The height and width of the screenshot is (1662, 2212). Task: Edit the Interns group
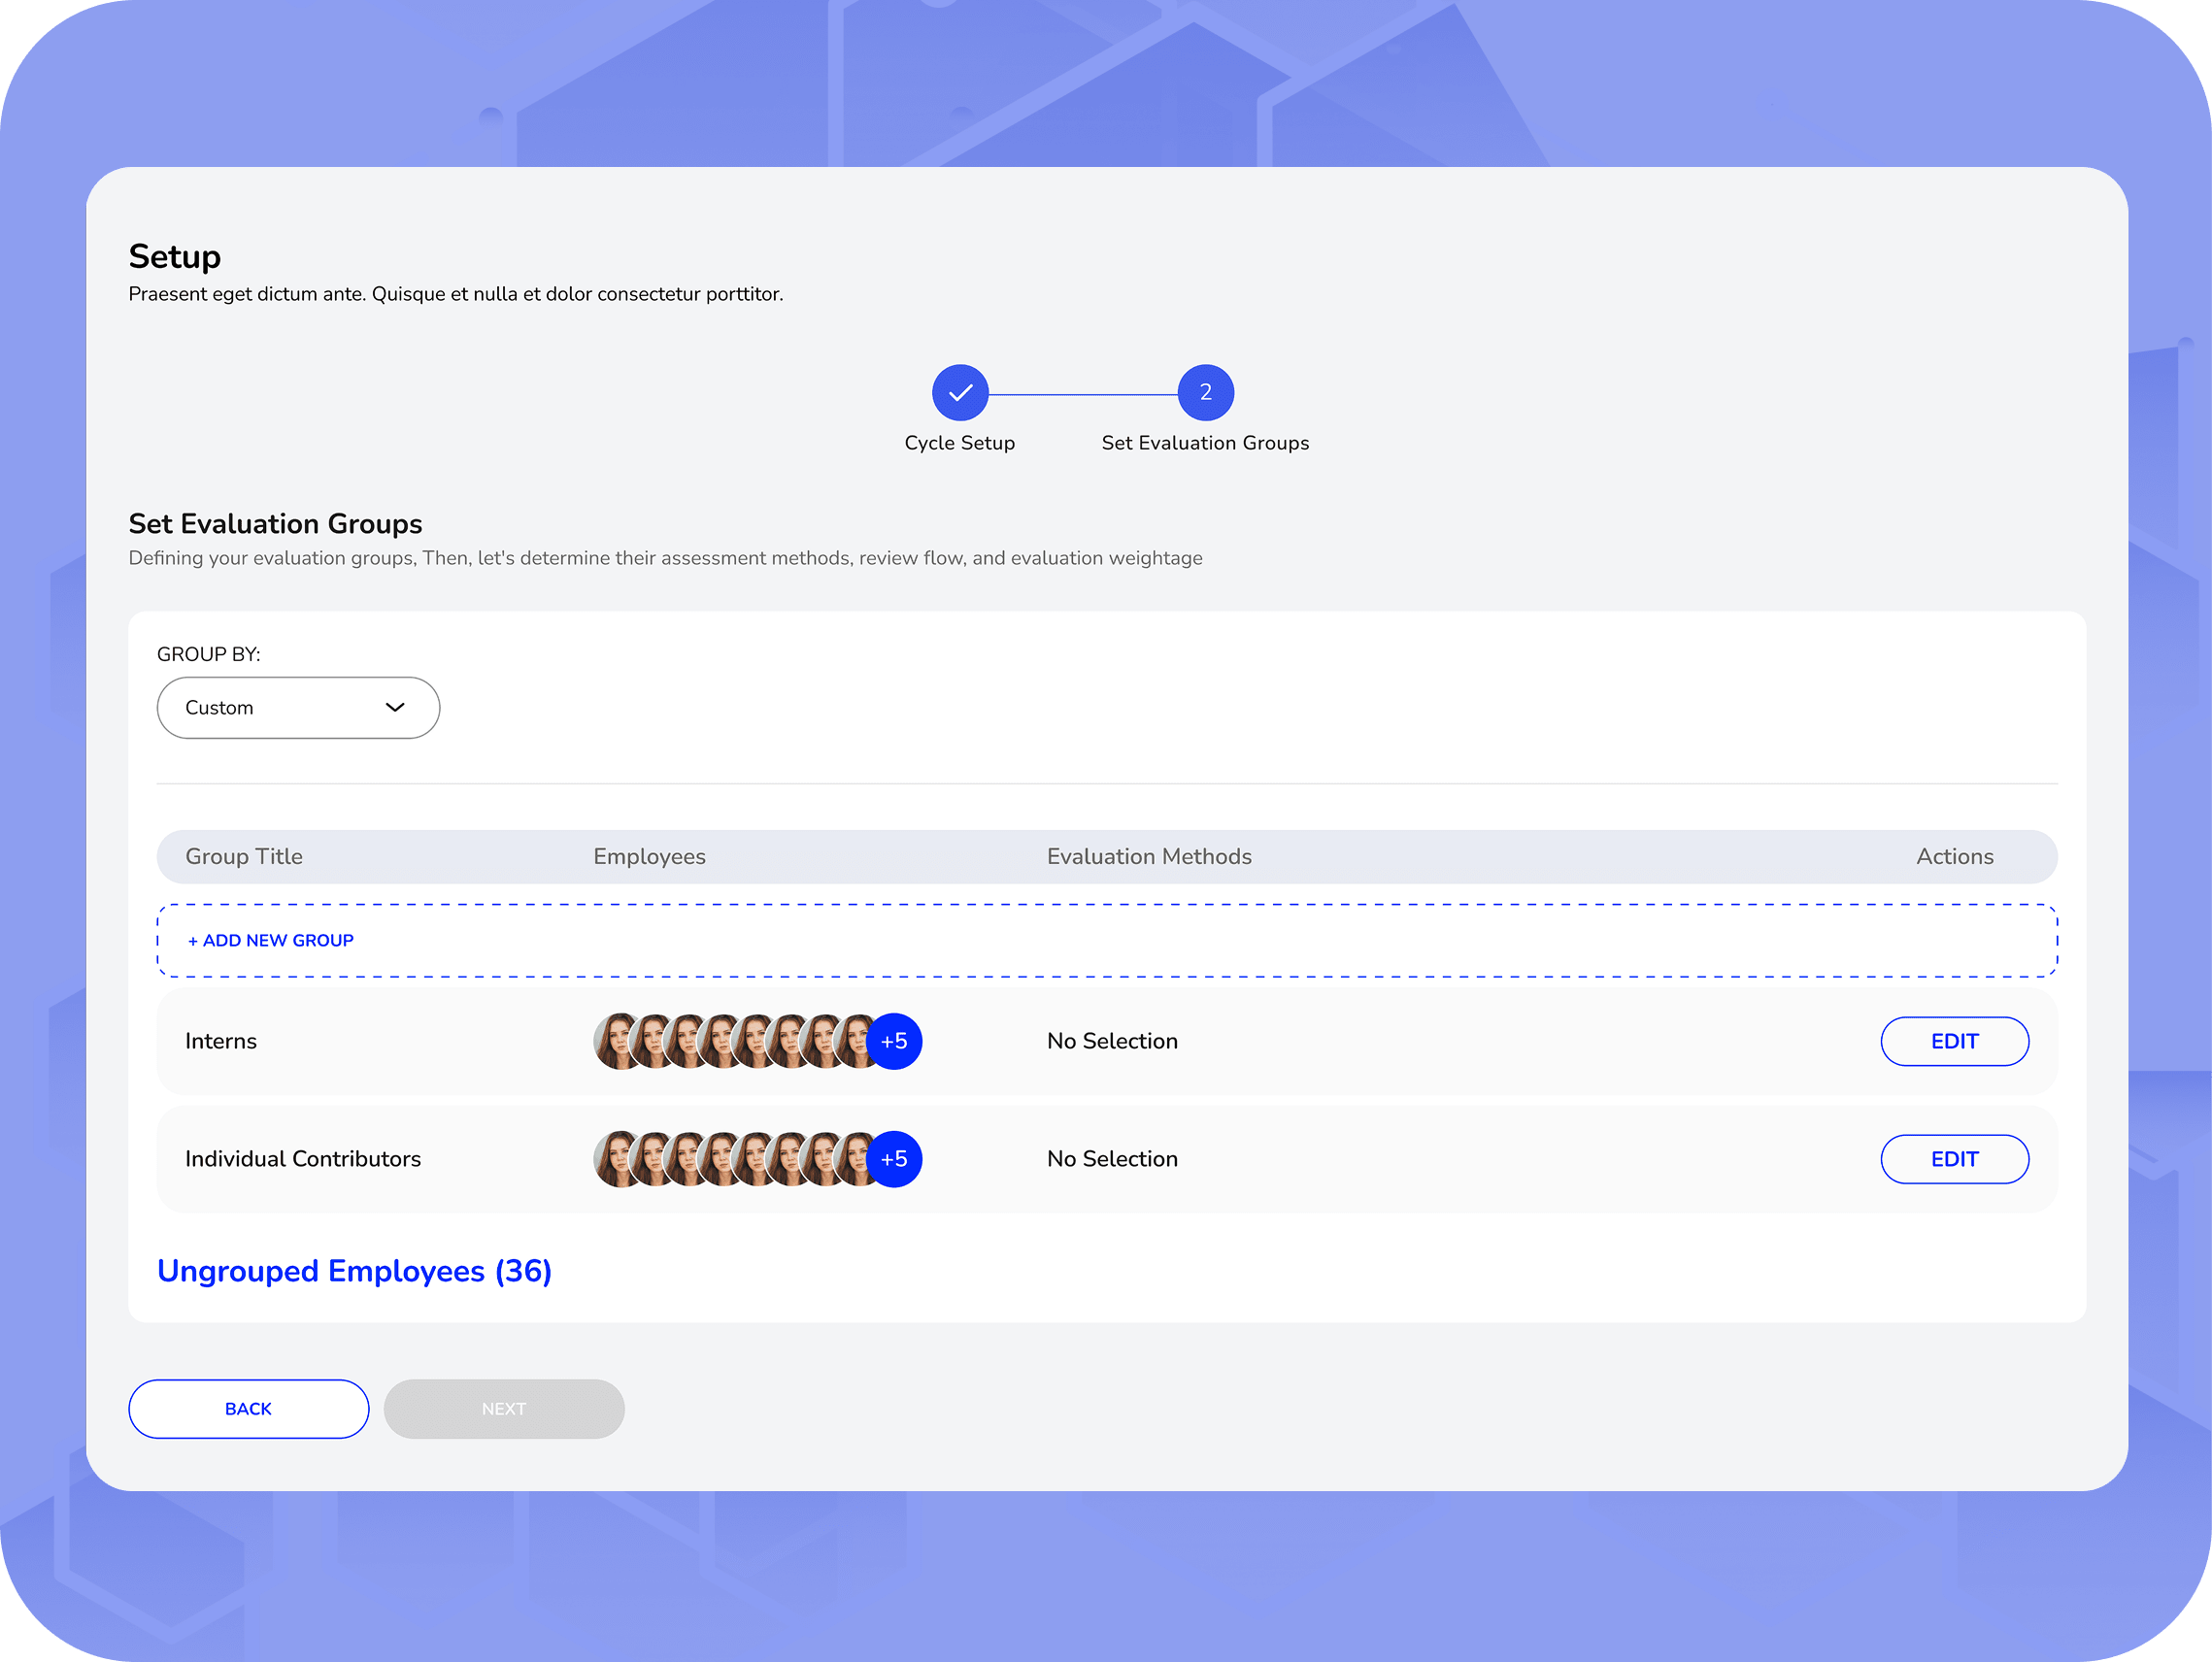(x=1953, y=1041)
